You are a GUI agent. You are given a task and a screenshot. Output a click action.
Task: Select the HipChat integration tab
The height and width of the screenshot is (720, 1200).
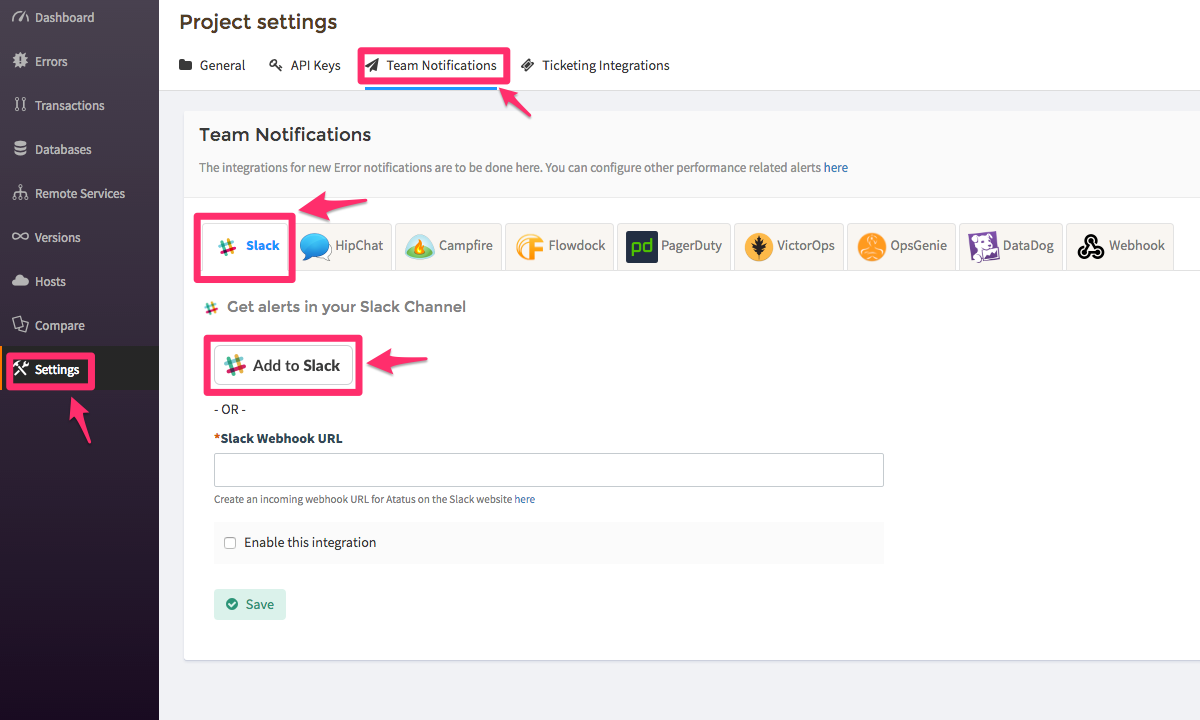coord(342,246)
